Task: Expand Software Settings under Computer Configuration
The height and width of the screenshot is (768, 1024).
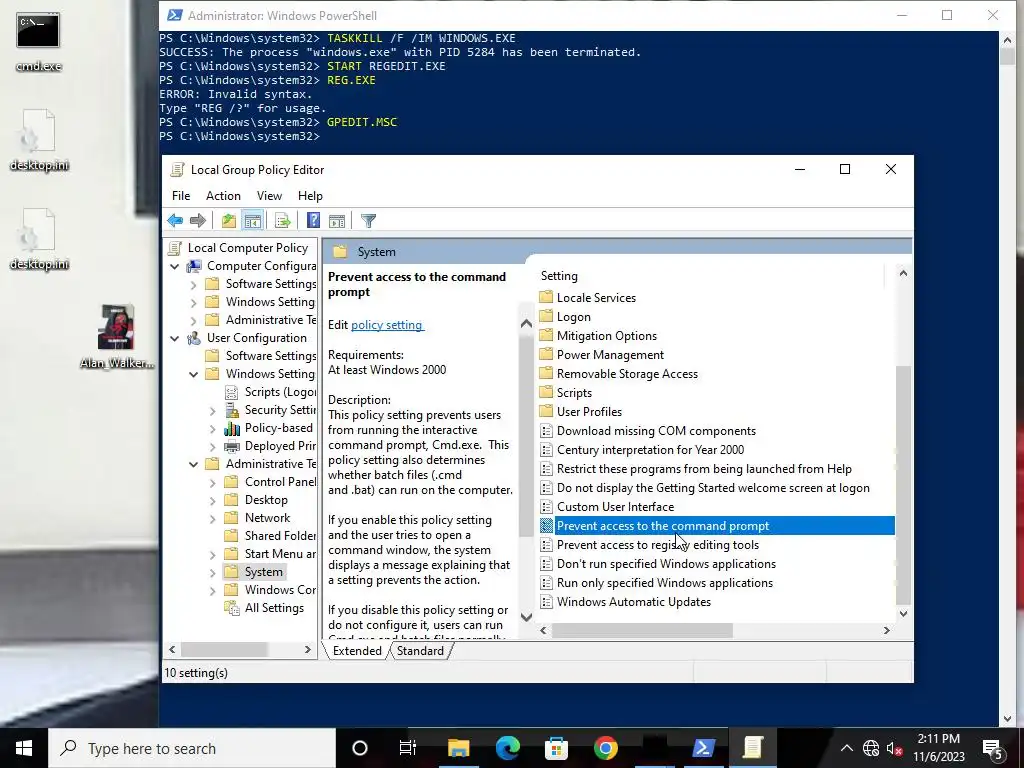Action: (x=193, y=285)
